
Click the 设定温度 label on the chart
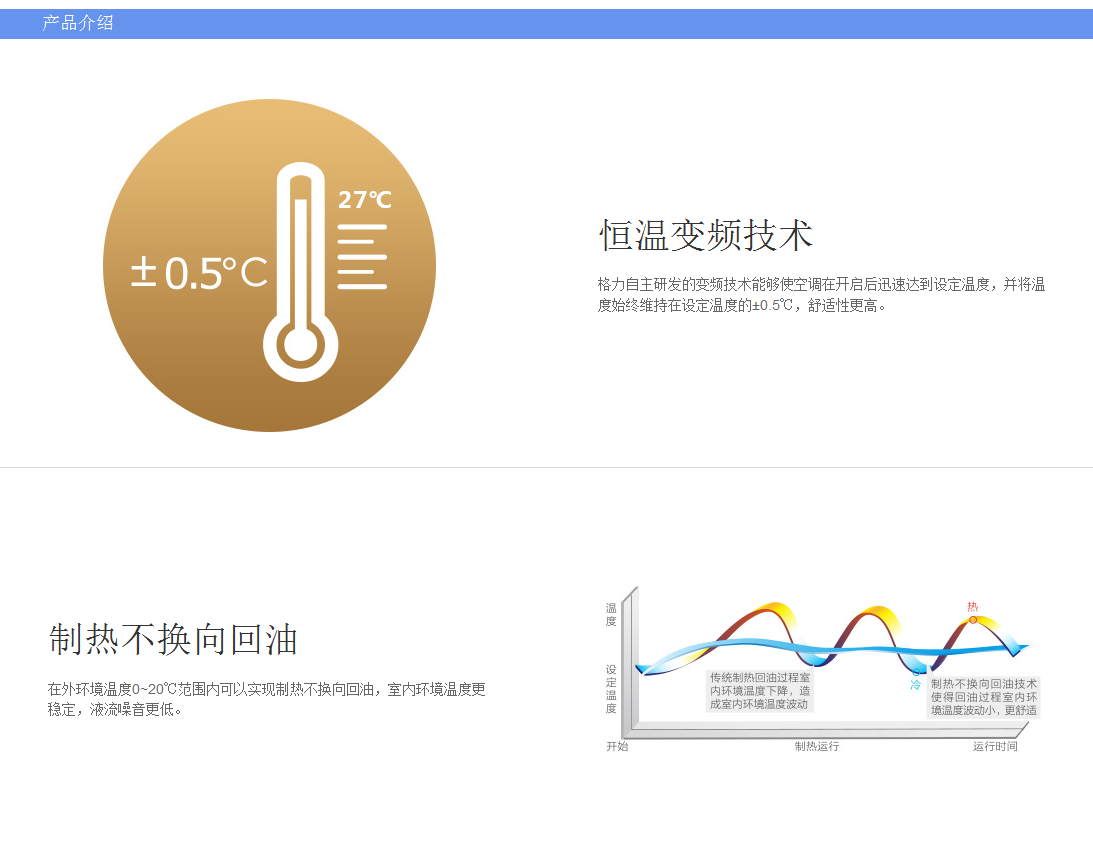[x=611, y=689]
